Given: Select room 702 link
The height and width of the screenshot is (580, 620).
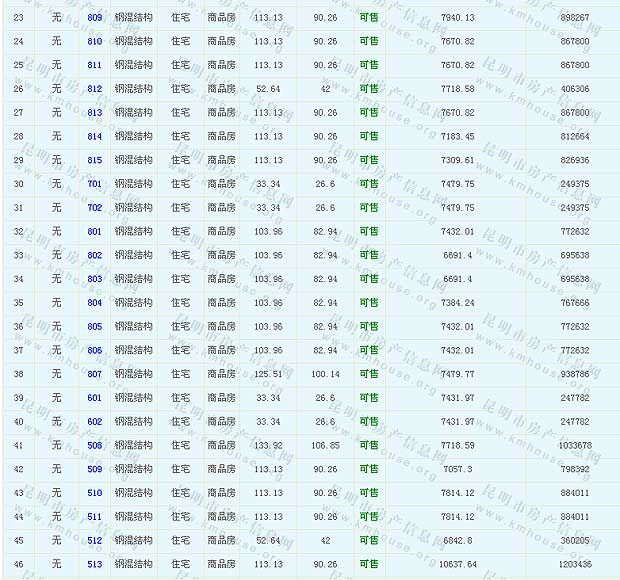Looking at the screenshot, I should click(x=95, y=208).
